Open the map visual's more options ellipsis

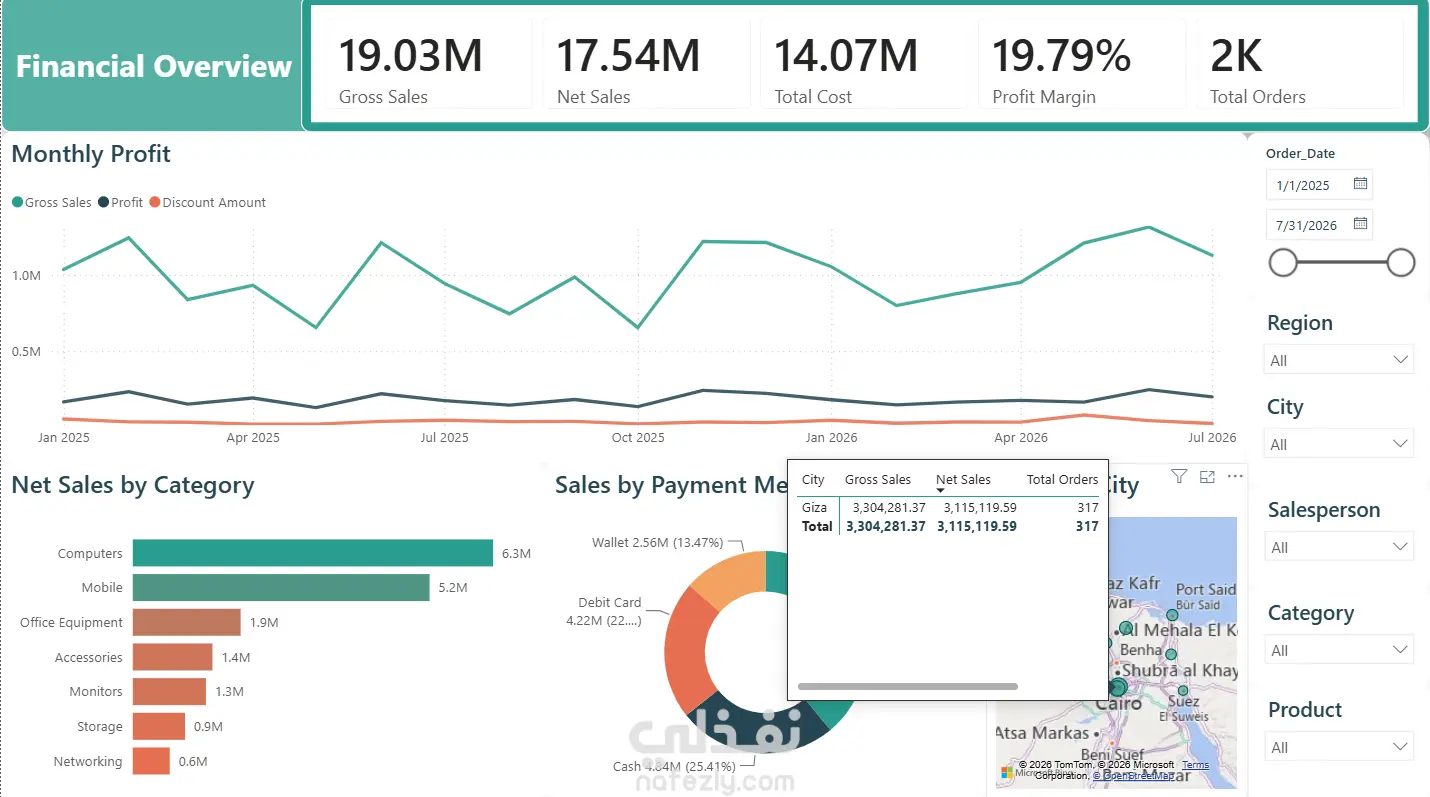click(1235, 477)
